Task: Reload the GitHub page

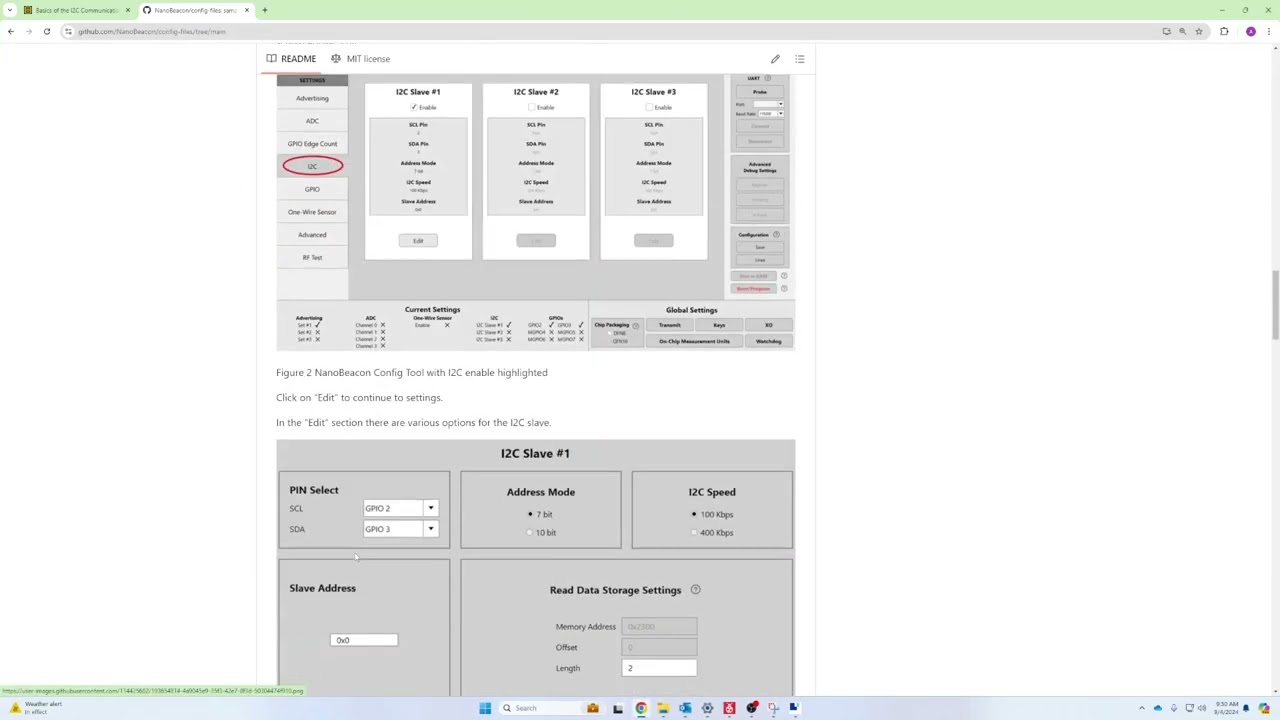Action: click(47, 31)
